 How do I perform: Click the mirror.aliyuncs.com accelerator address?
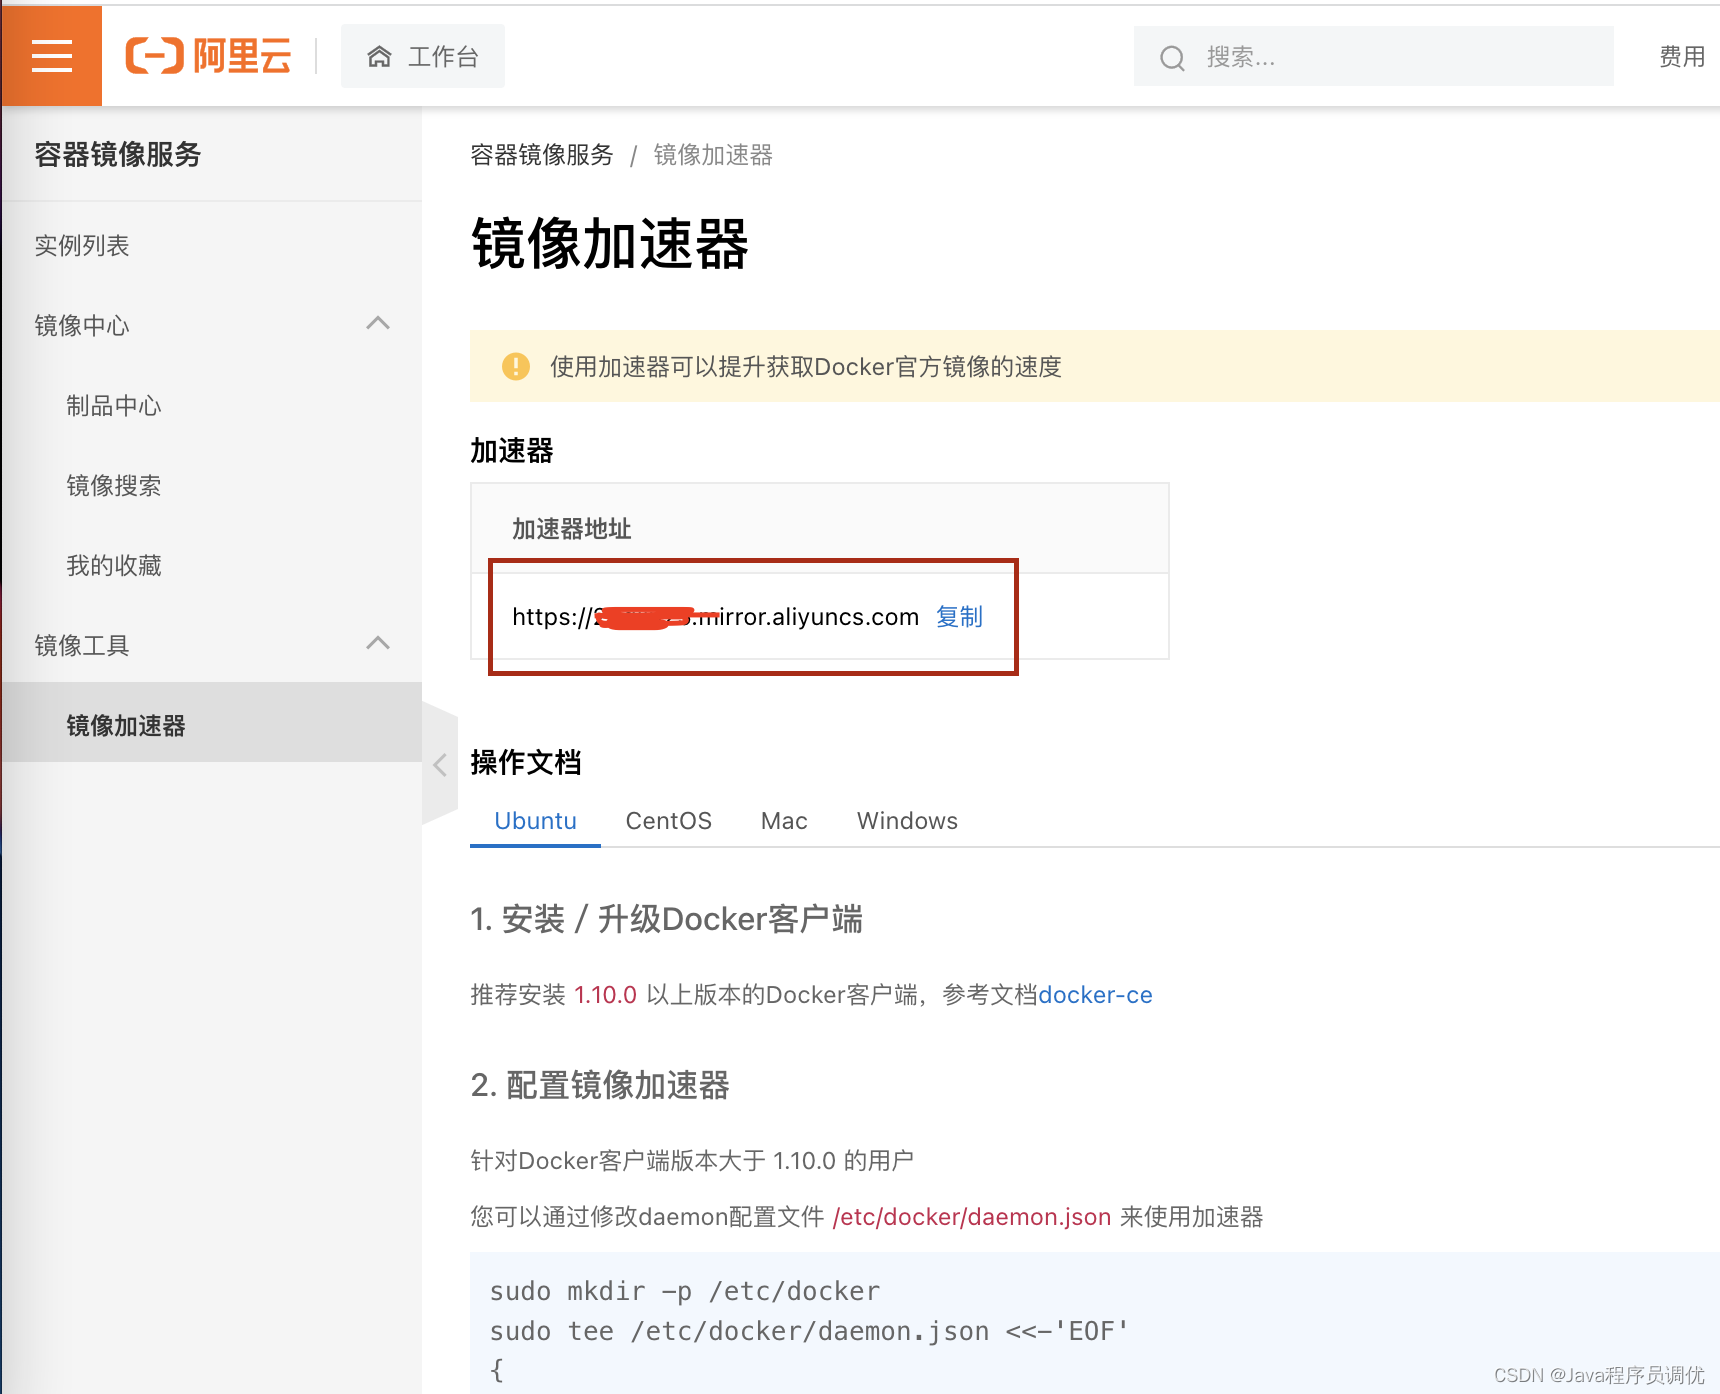point(715,617)
